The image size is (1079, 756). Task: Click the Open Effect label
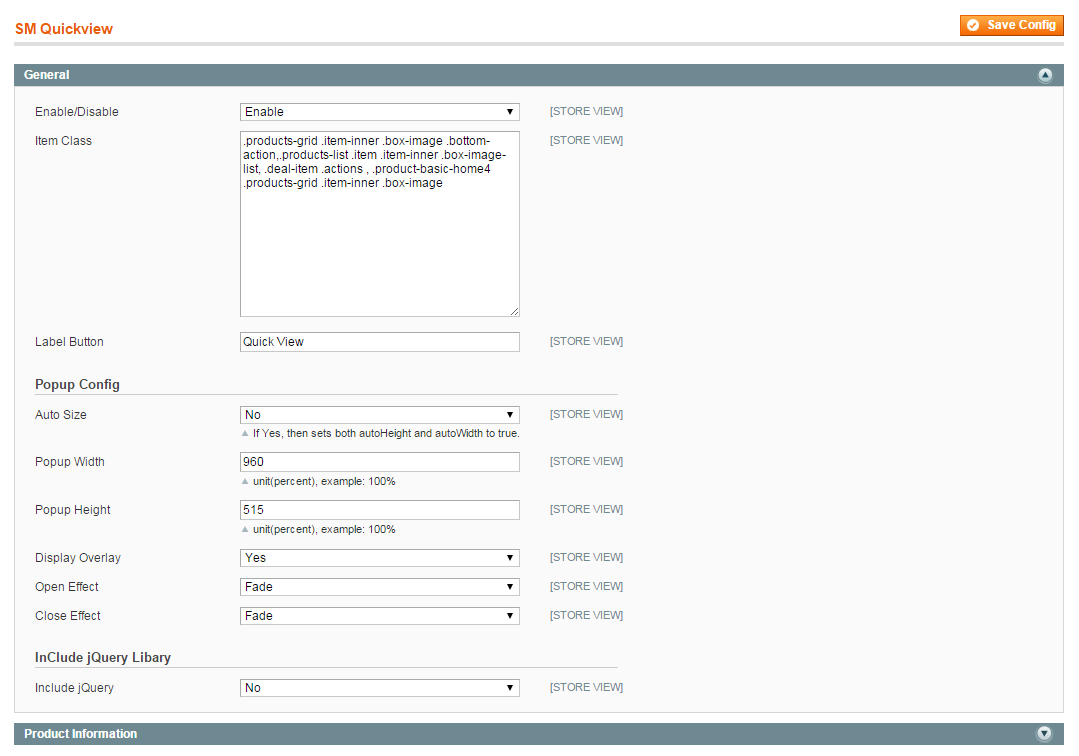(67, 587)
